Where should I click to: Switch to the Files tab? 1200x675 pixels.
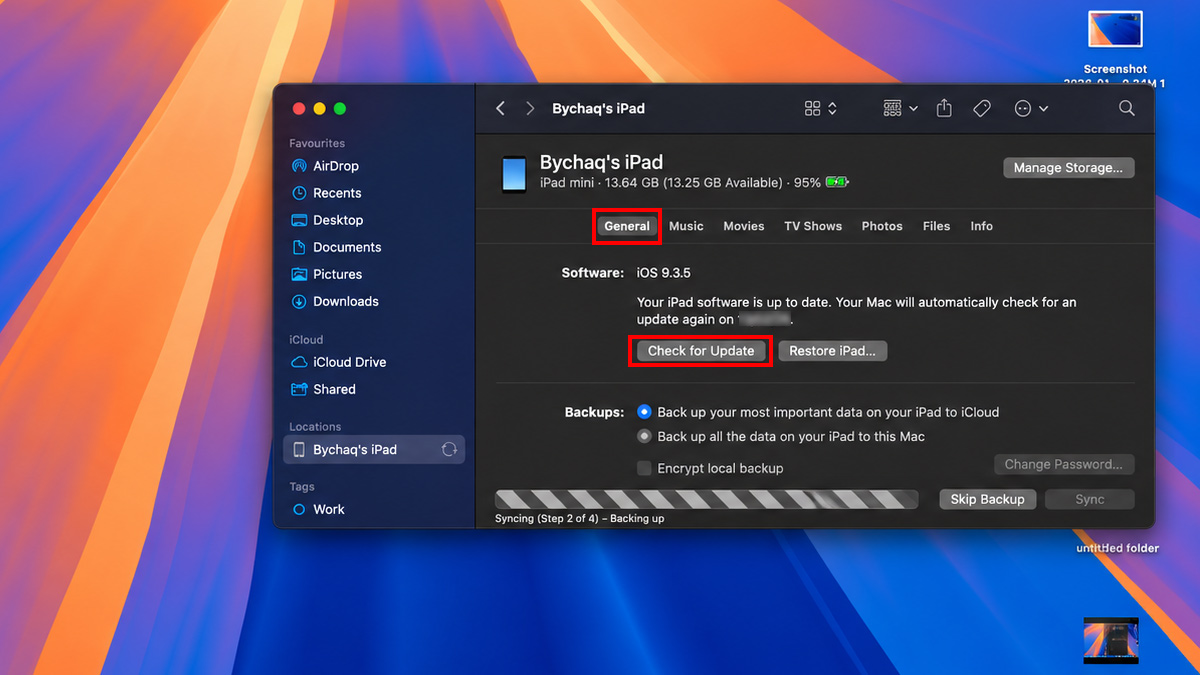(x=937, y=226)
